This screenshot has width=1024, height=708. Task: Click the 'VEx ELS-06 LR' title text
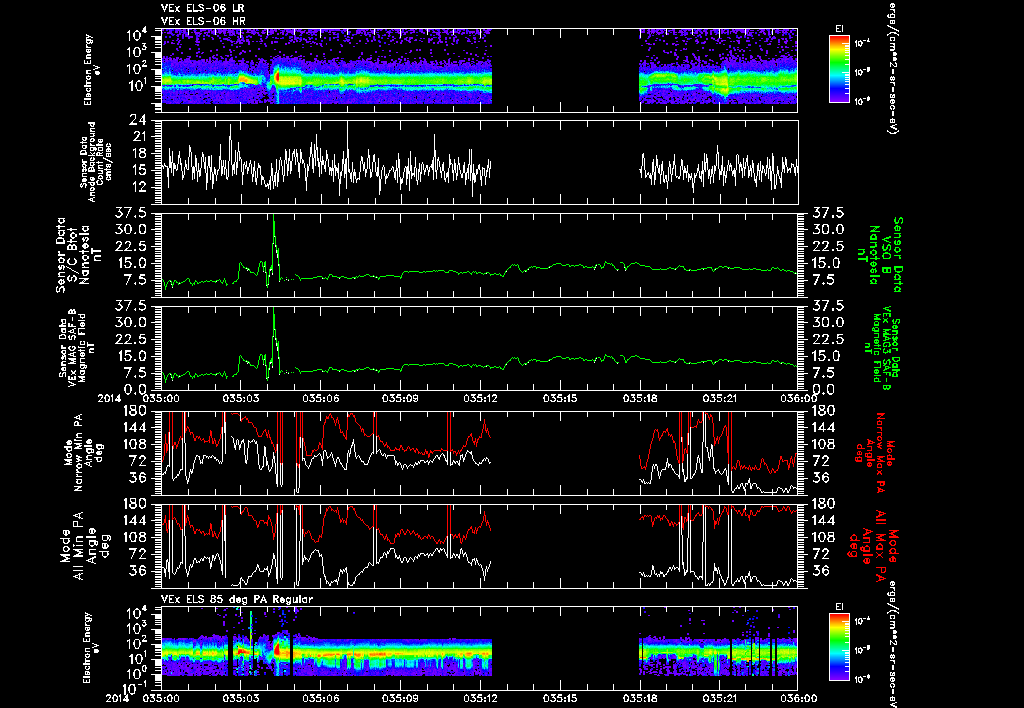(x=202, y=8)
